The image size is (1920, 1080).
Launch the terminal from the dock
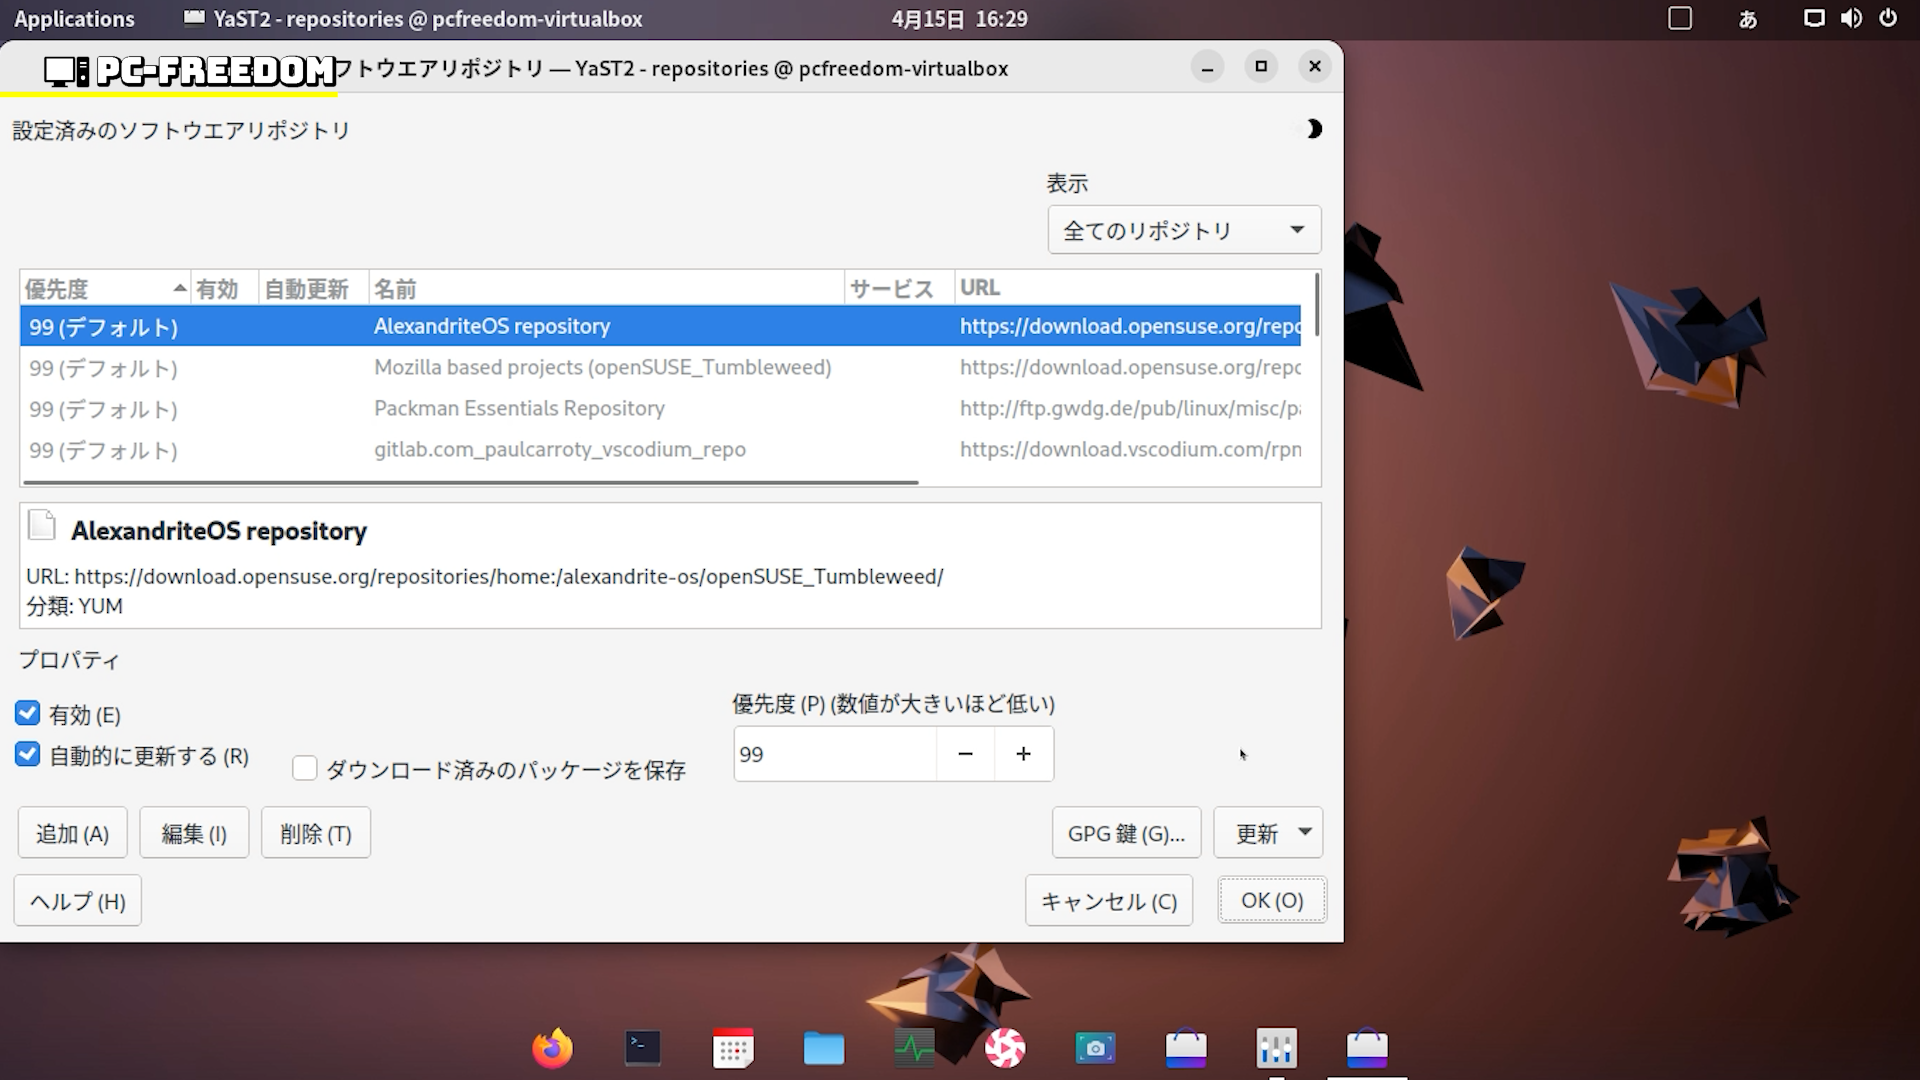642,1048
